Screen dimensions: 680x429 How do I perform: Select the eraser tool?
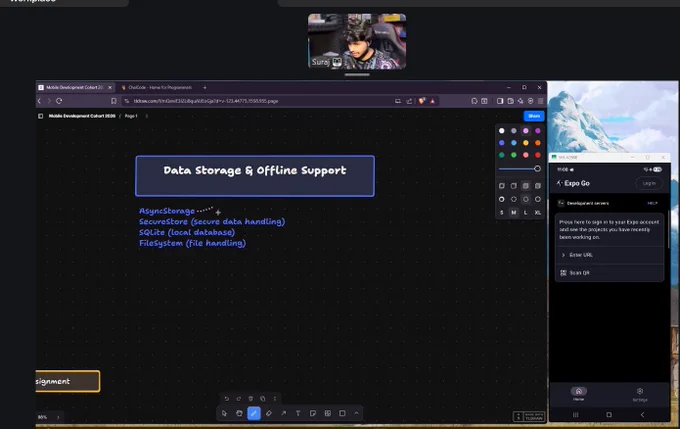tap(269, 413)
